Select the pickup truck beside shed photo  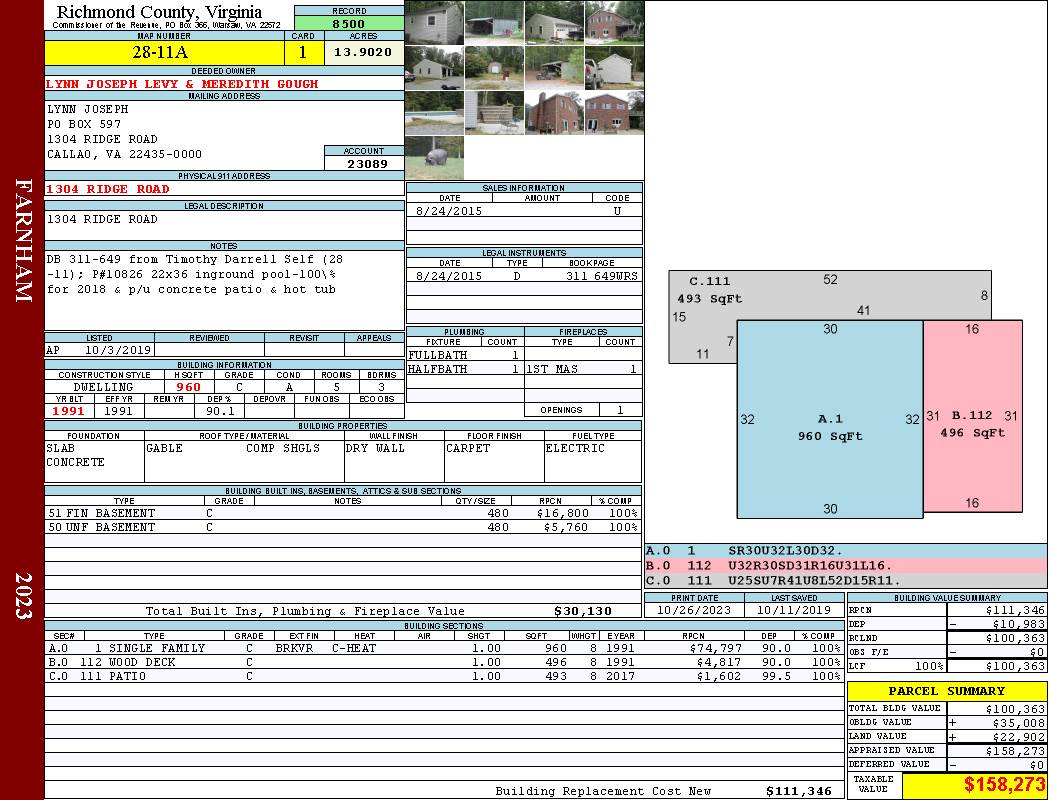point(614,67)
